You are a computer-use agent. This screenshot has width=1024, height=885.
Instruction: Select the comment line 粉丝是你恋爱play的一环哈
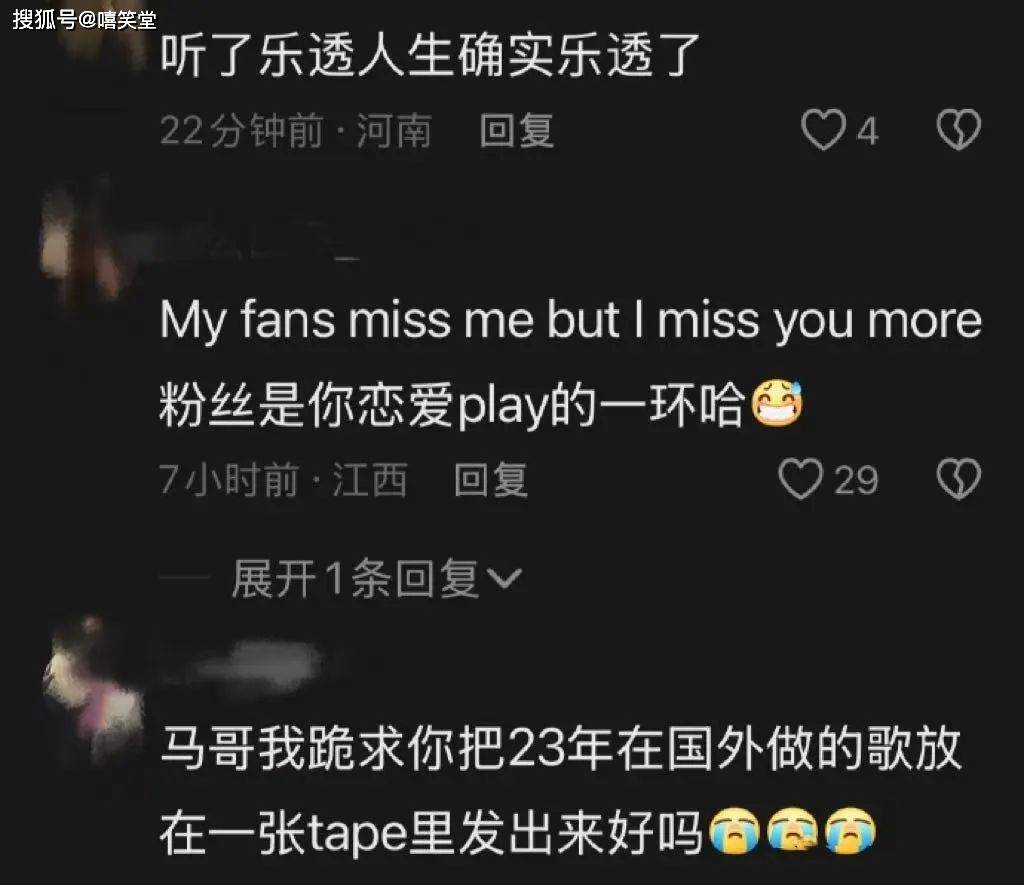453,405
